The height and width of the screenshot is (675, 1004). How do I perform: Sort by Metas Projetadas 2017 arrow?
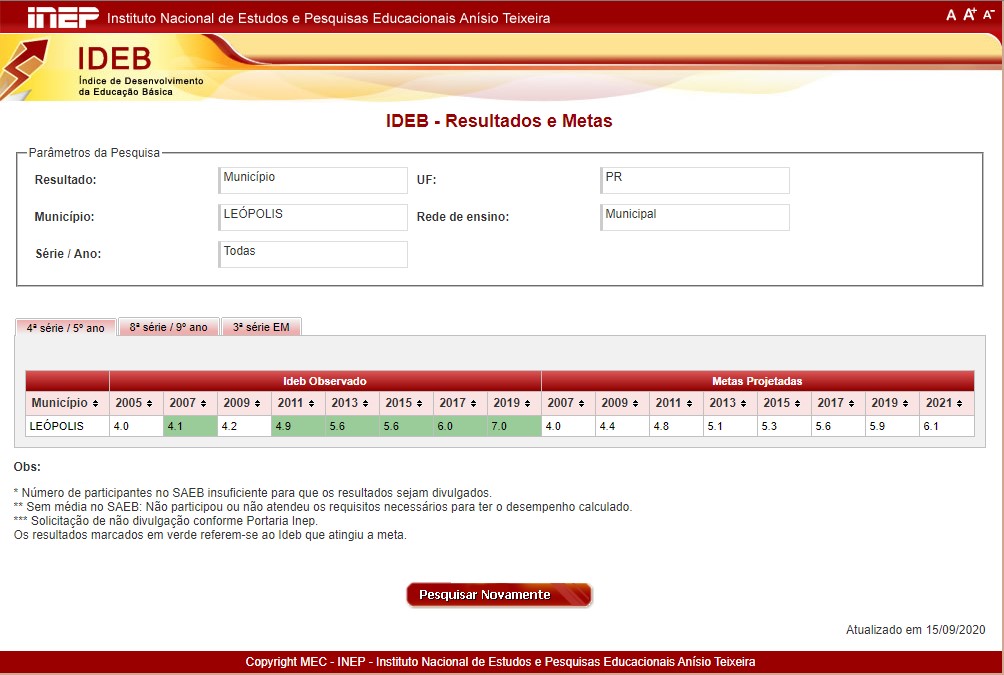[851, 403]
